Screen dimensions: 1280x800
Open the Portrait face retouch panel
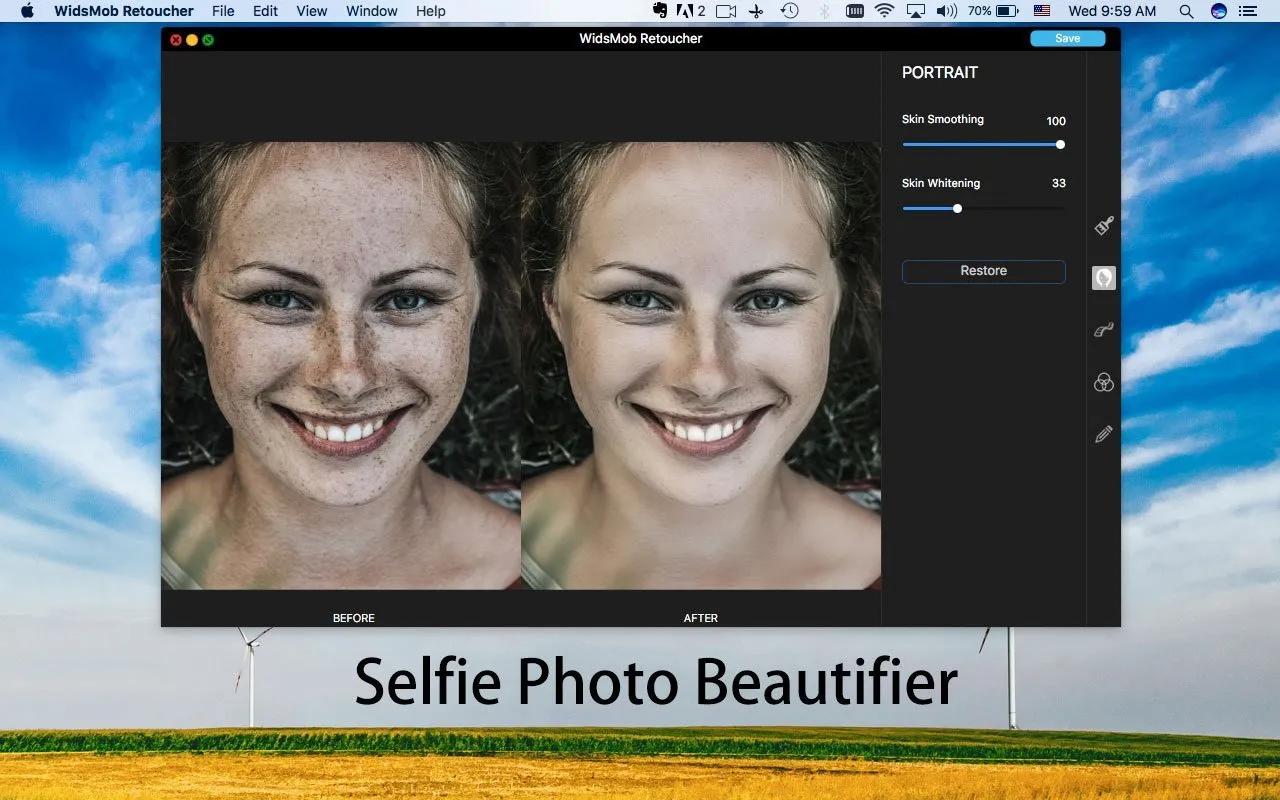[1104, 278]
